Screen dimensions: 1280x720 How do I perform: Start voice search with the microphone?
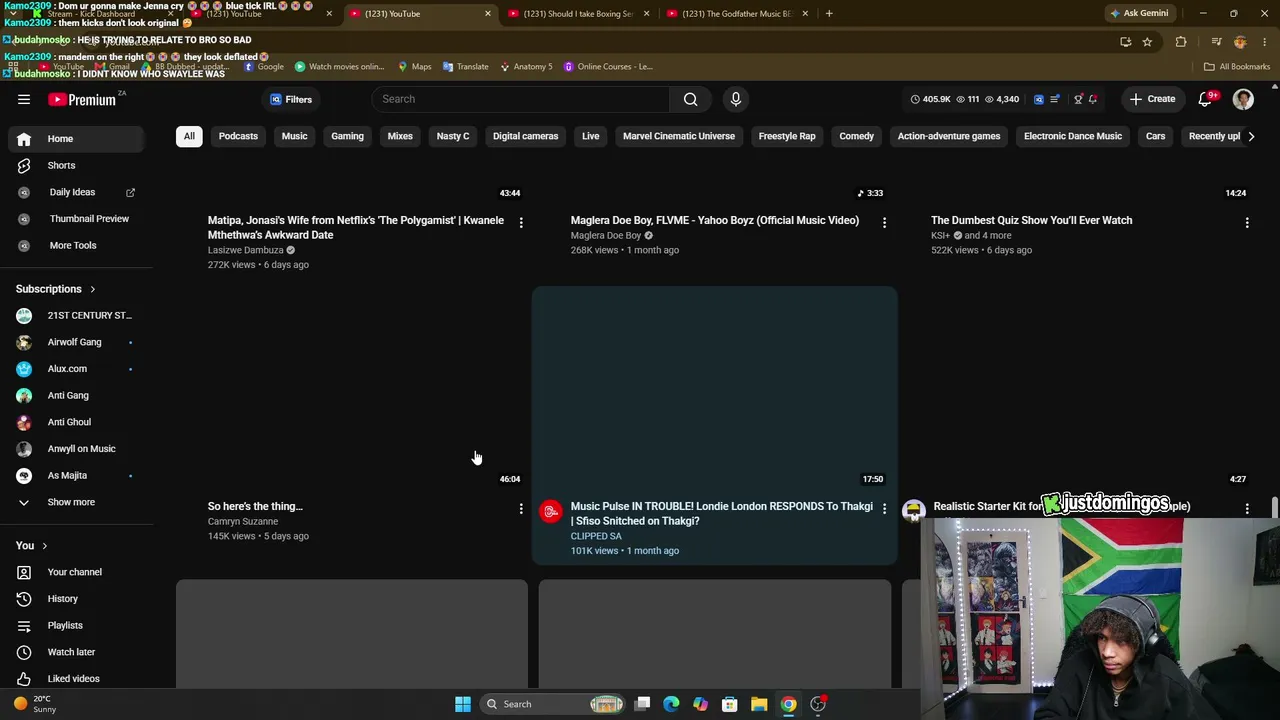pos(736,99)
